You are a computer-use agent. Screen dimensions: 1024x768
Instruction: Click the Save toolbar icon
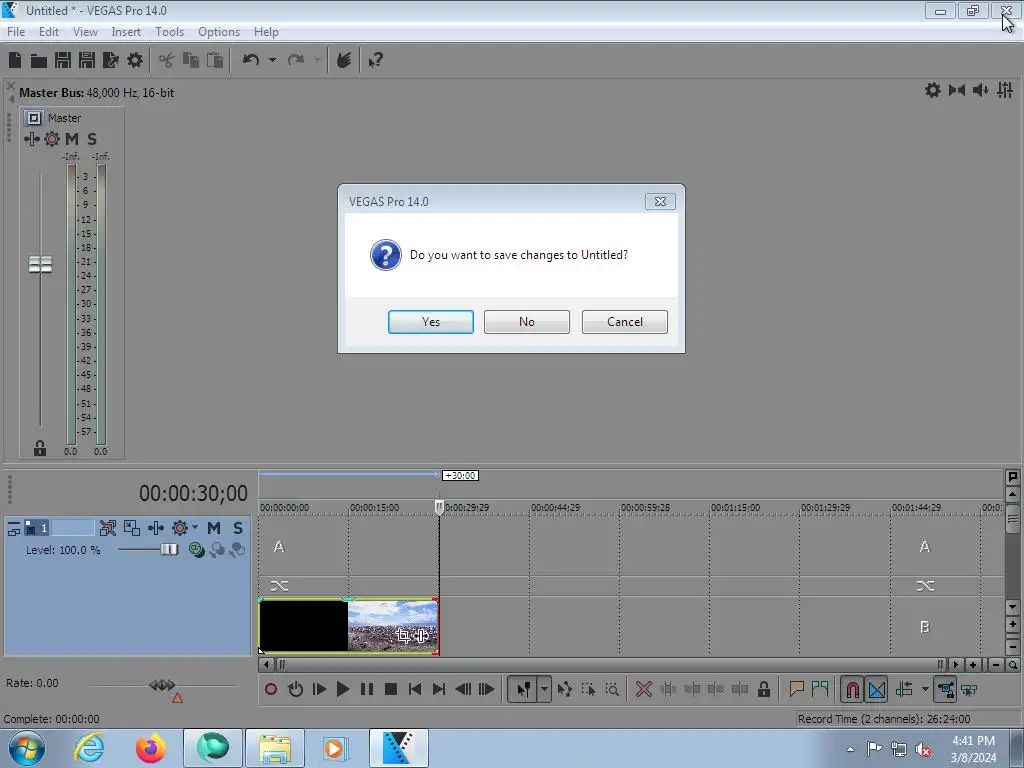point(63,60)
